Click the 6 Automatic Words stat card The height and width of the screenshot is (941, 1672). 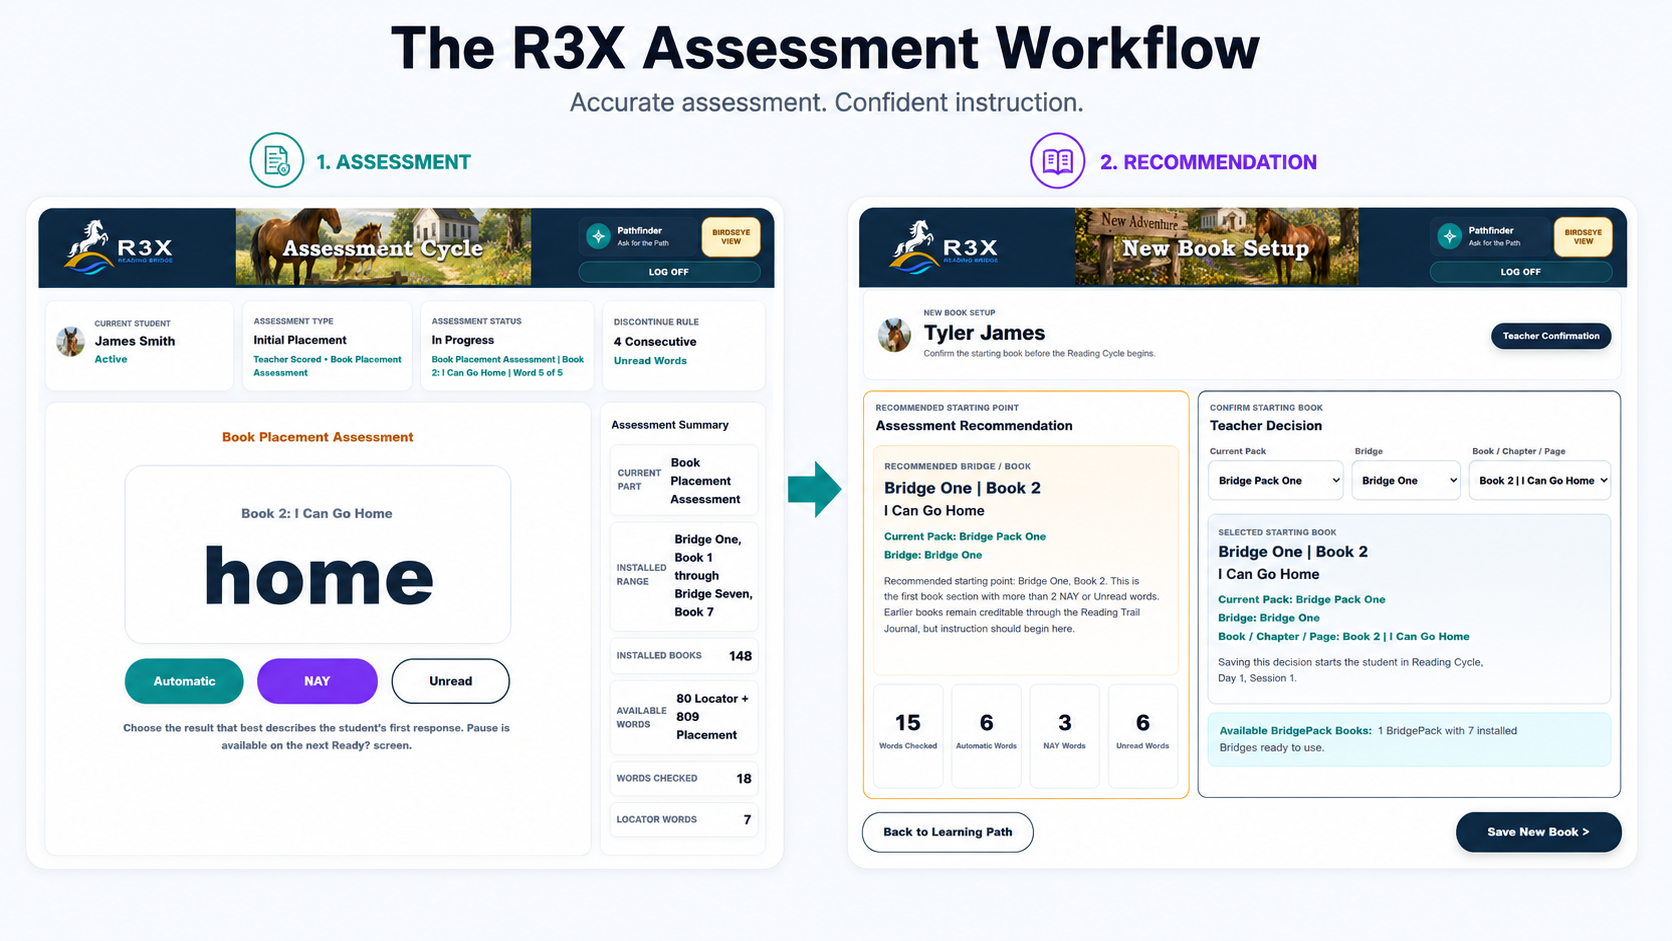click(x=986, y=735)
